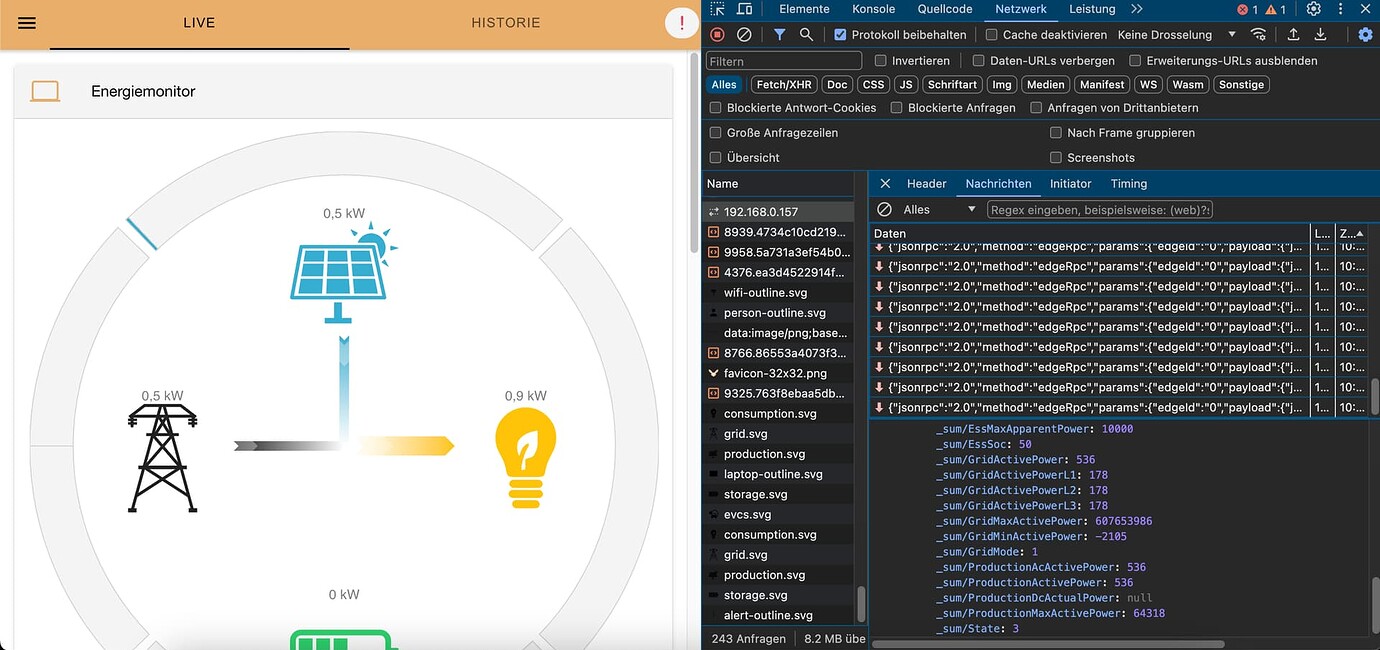This screenshot has width=1380, height=650.
Task: Open the hamburger navigation menu
Action: coord(27,23)
